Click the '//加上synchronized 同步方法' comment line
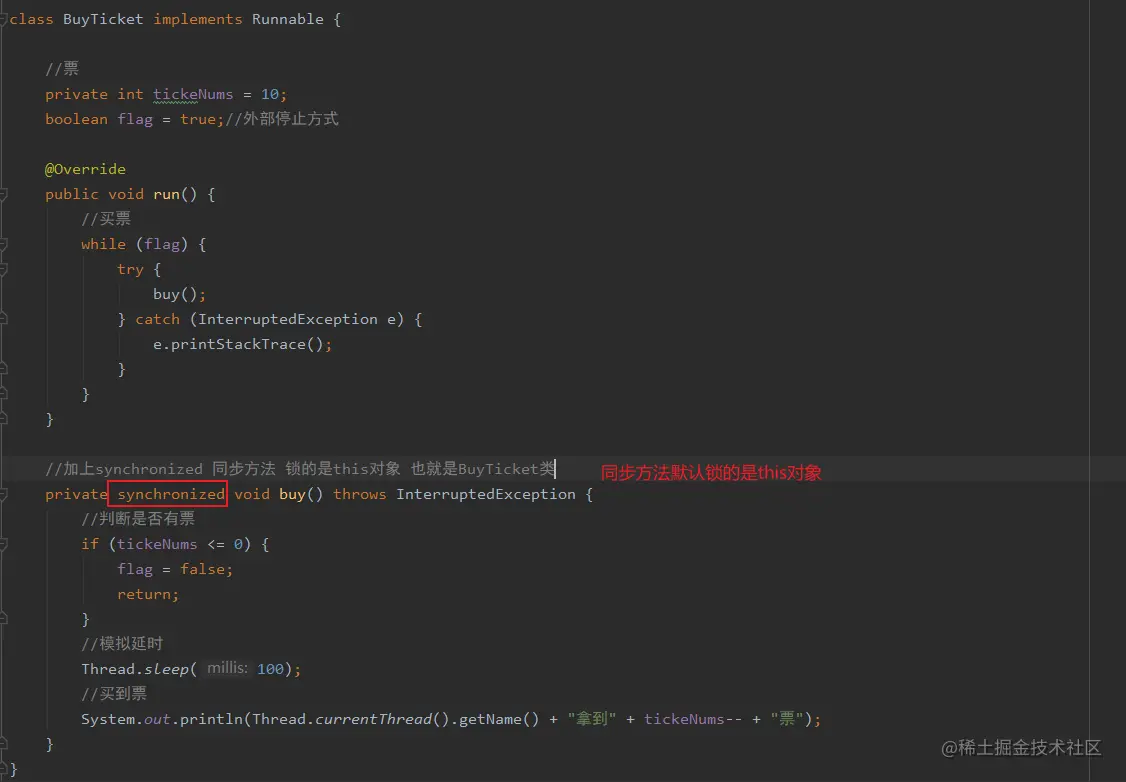The image size is (1126, 782). (x=299, y=469)
